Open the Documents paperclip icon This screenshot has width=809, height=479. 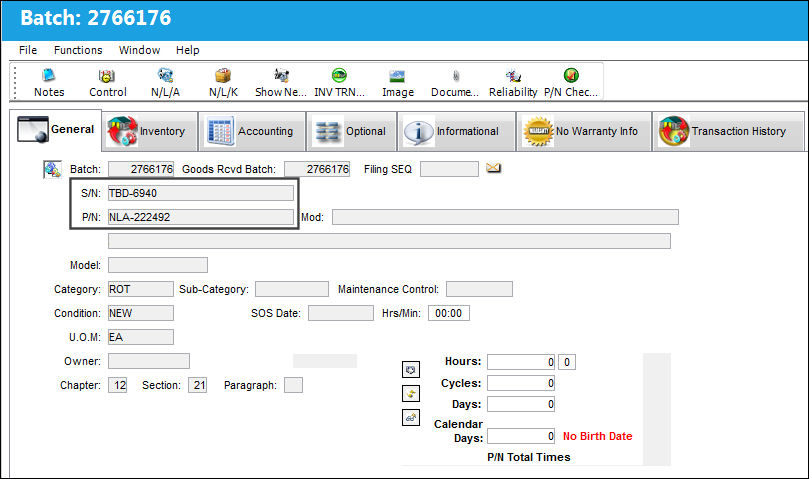(x=456, y=76)
